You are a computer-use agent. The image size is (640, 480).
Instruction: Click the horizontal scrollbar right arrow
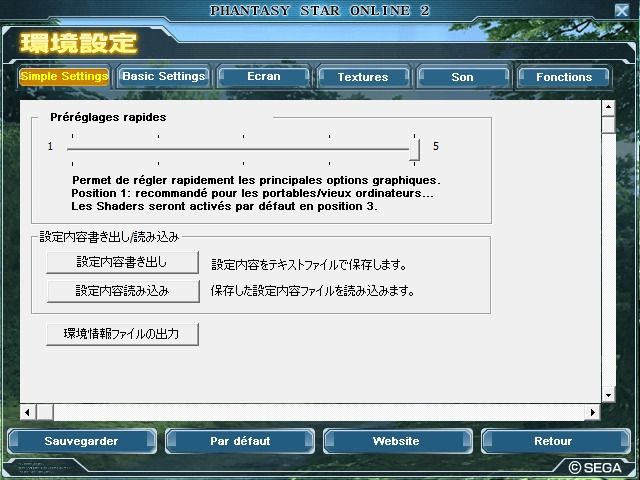point(593,413)
